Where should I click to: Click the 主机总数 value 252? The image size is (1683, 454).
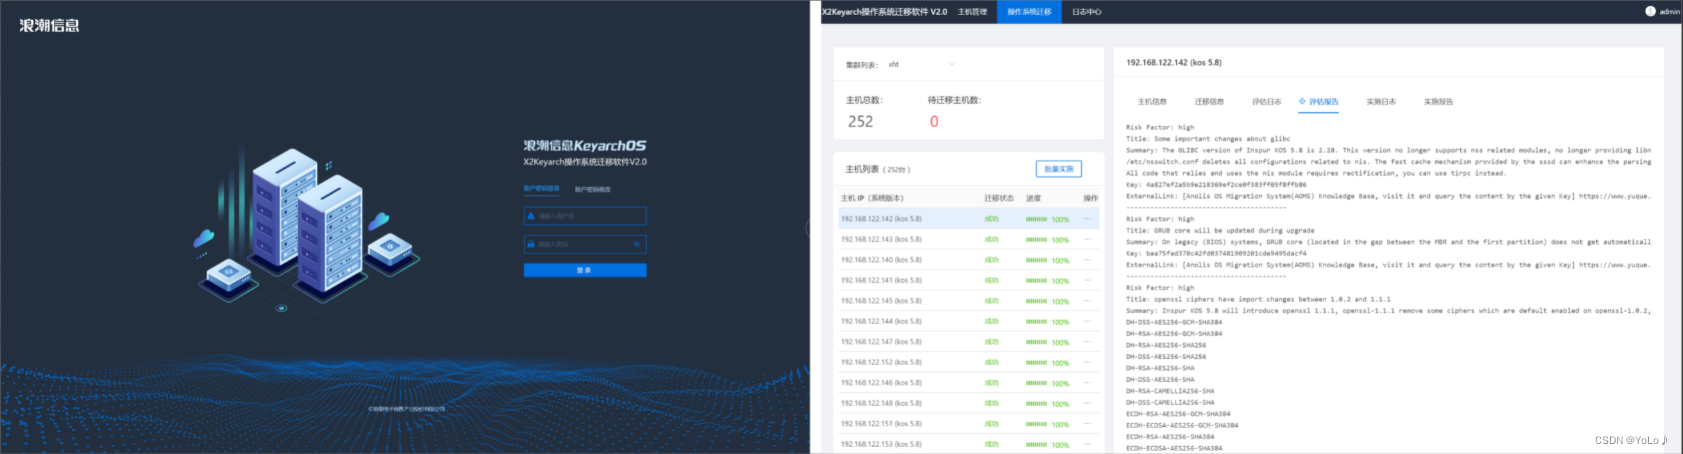(860, 121)
